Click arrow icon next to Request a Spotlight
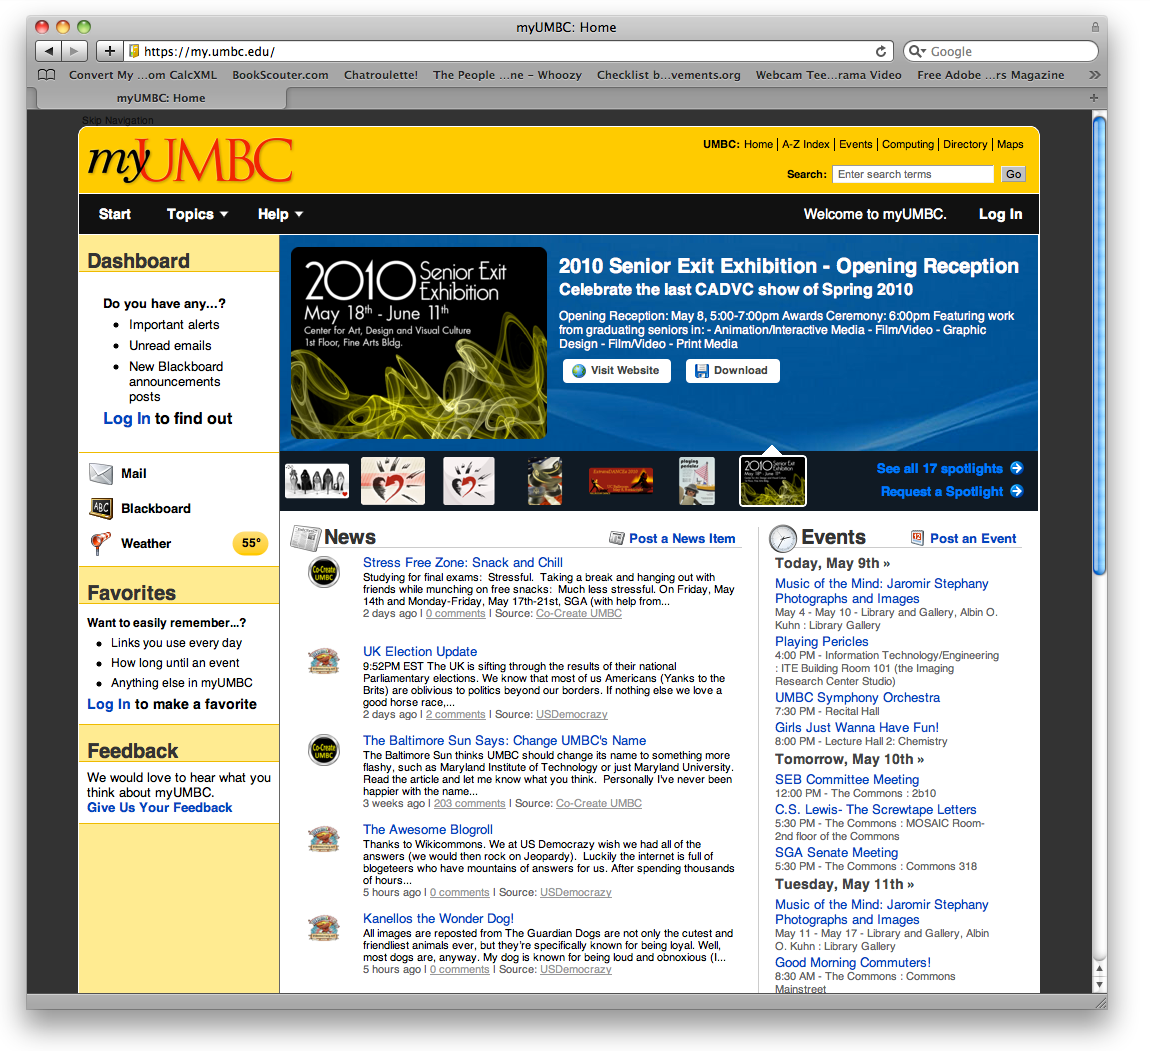 (x=1017, y=491)
